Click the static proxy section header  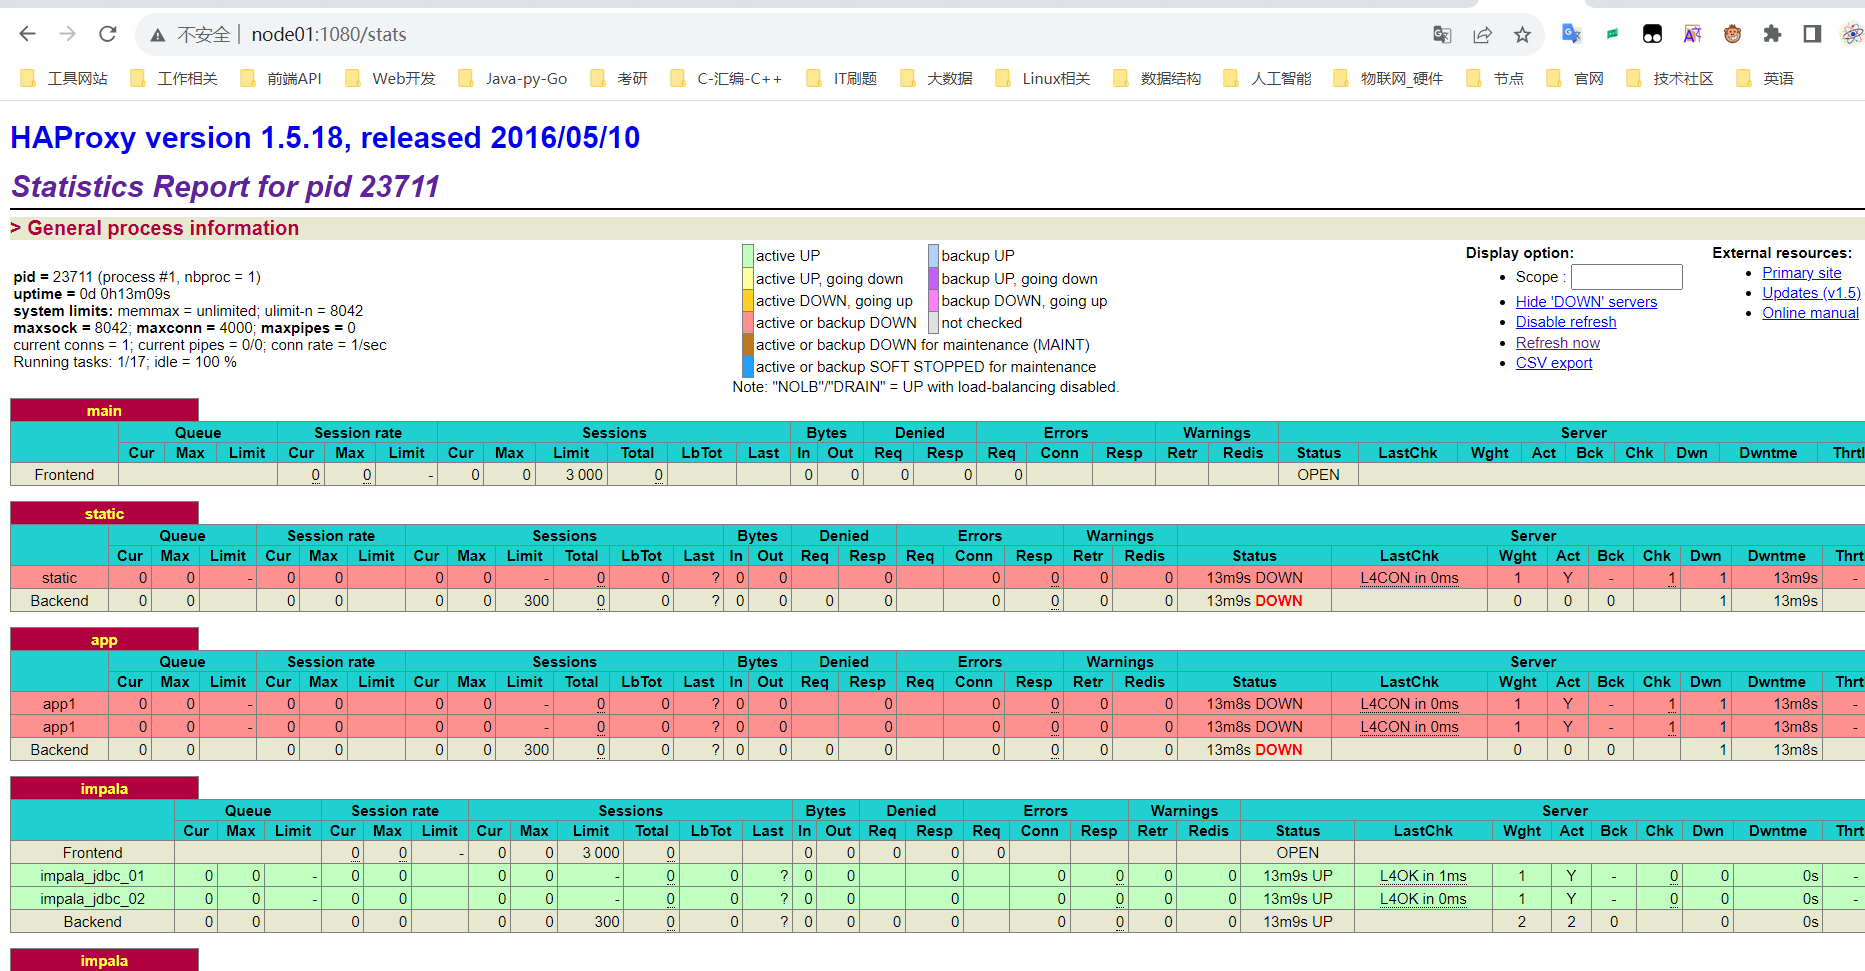(104, 513)
